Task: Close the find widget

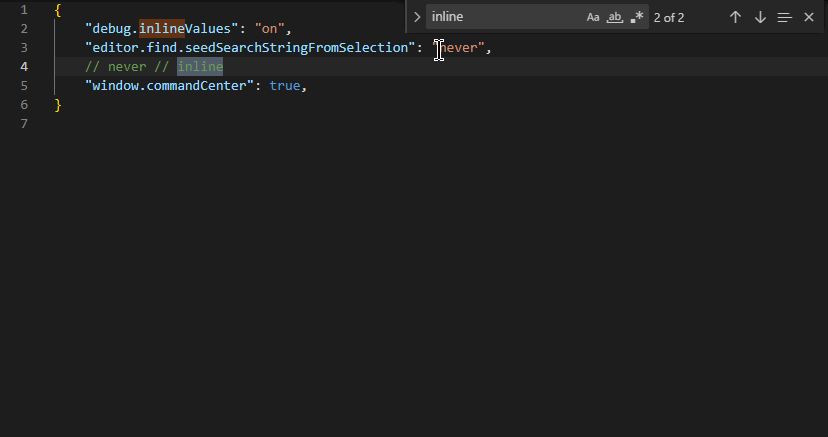Action: click(x=808, y=17)
